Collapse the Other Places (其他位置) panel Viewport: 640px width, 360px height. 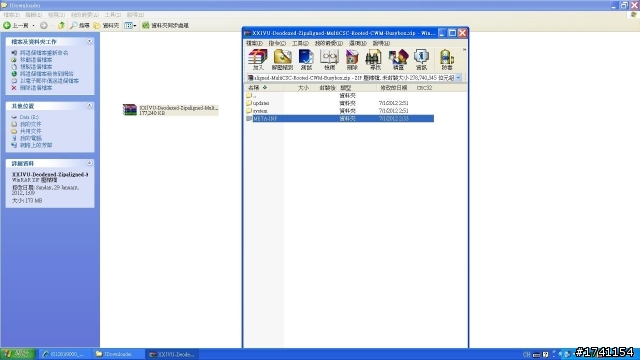point(89,106)
